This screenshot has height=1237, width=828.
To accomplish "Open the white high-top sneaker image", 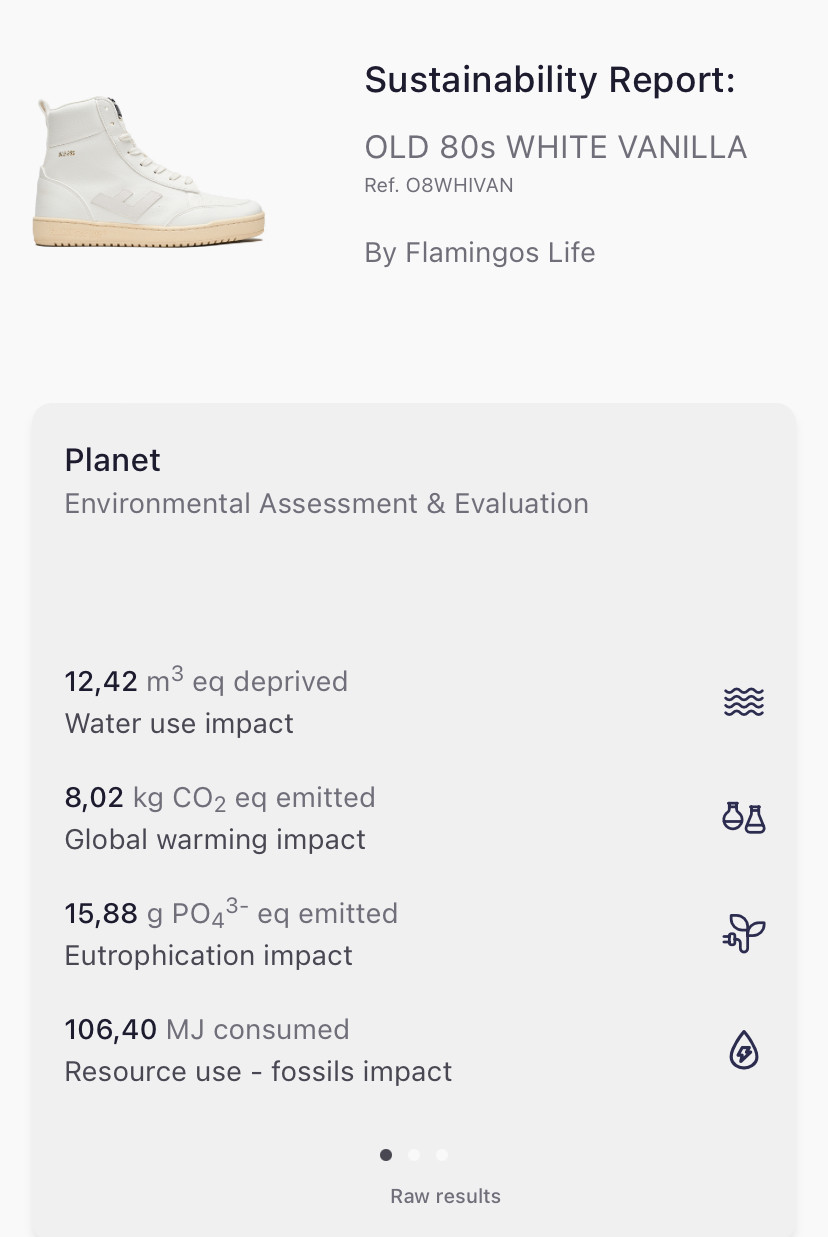I will click(x=151, y=172).
